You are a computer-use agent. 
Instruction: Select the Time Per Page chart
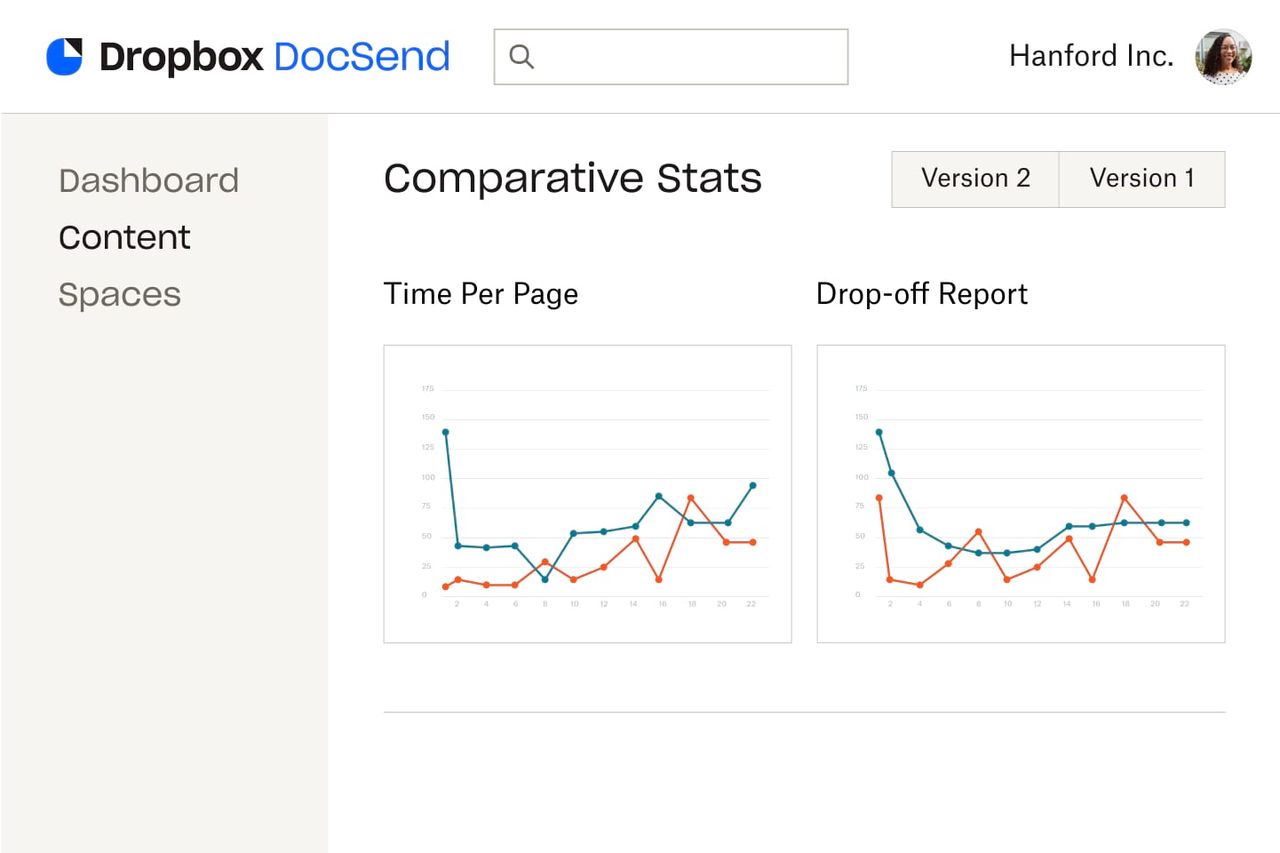[x=587, y=493]
